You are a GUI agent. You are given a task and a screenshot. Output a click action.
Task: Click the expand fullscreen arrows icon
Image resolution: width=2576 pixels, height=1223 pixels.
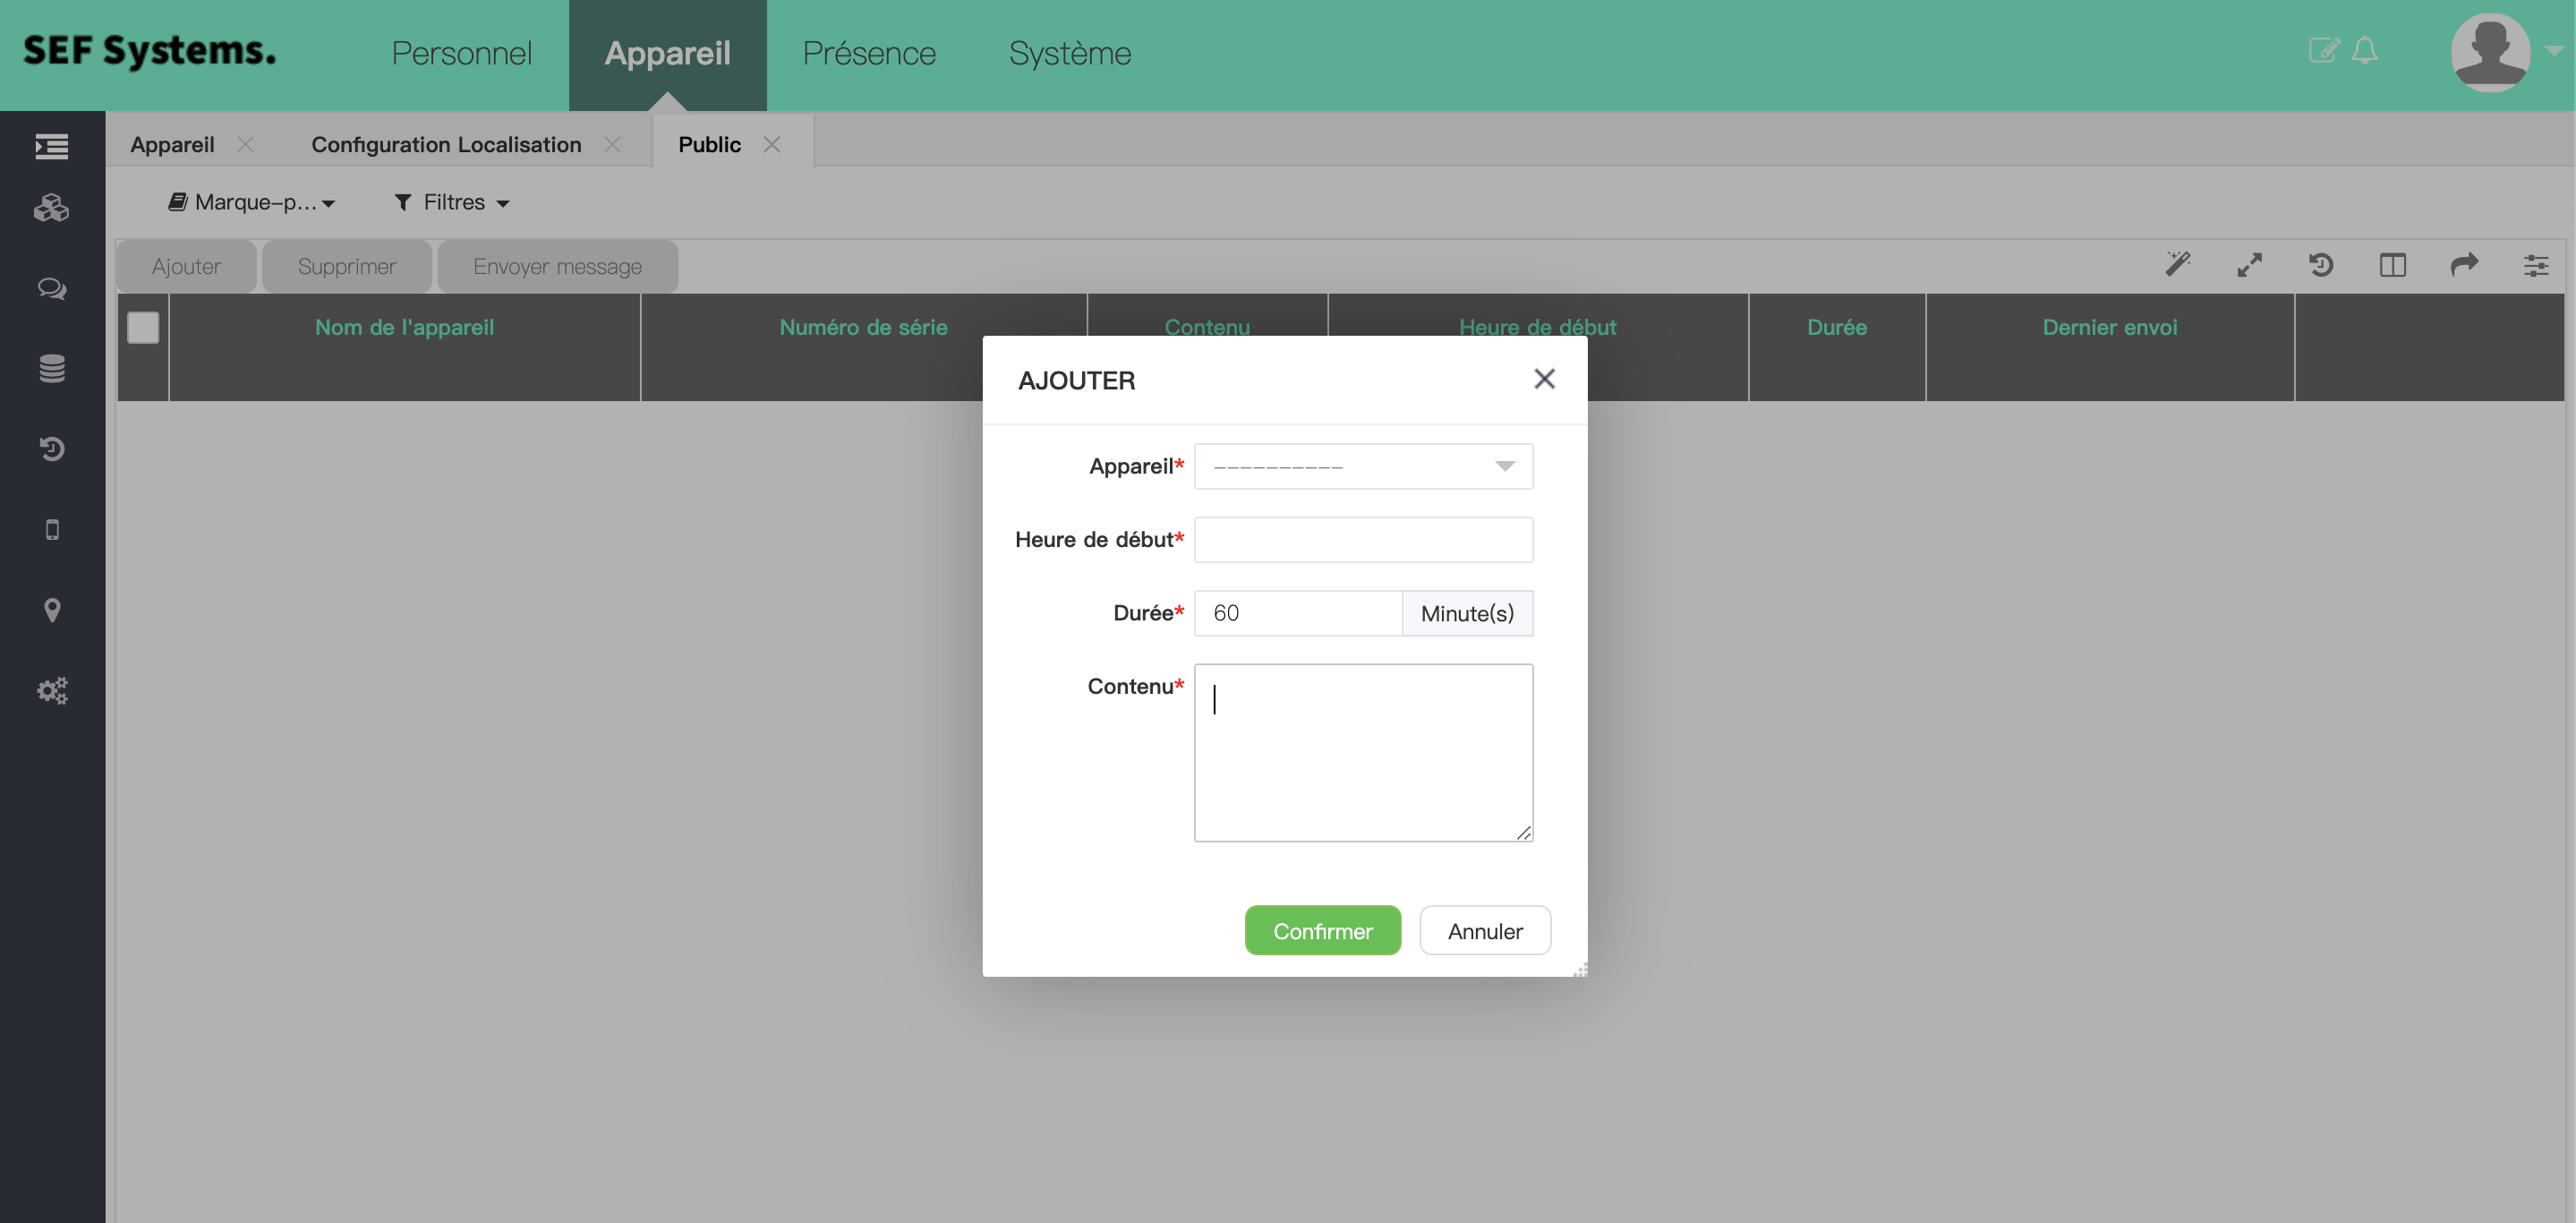click(x=2249, y=265)
